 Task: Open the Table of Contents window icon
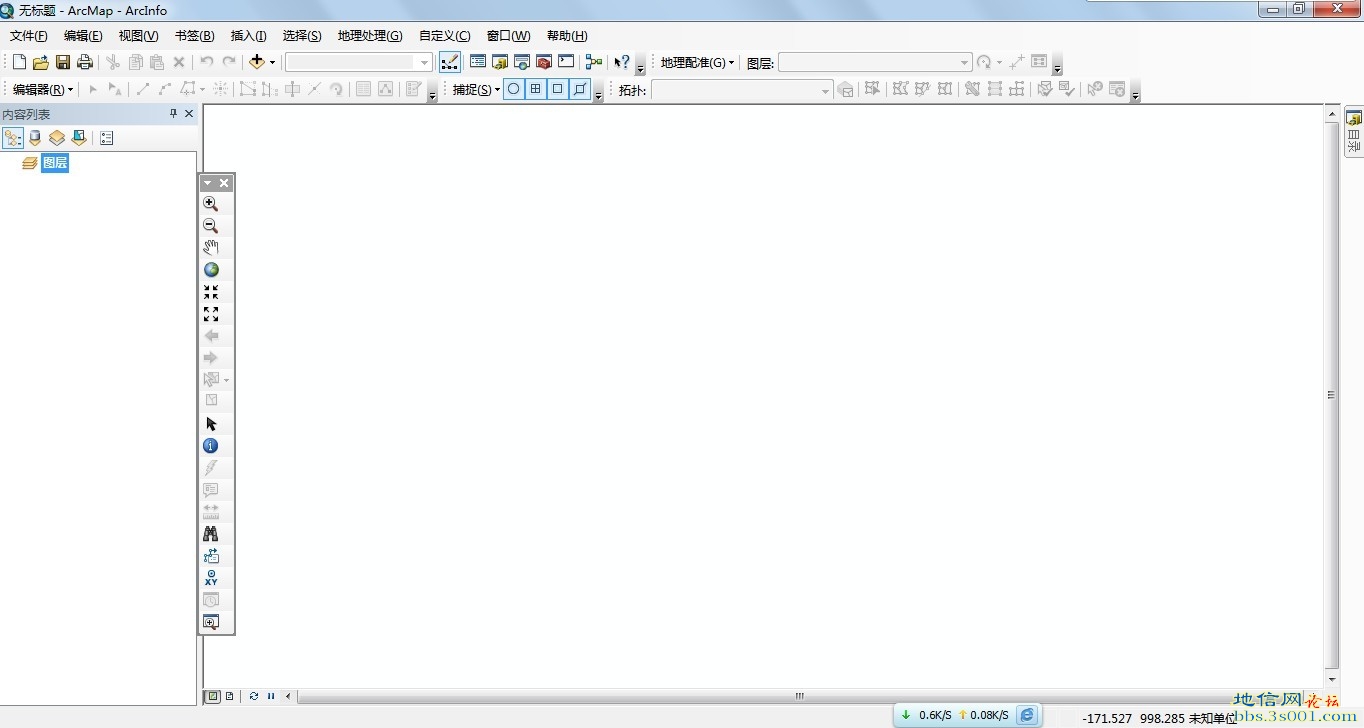478,62
